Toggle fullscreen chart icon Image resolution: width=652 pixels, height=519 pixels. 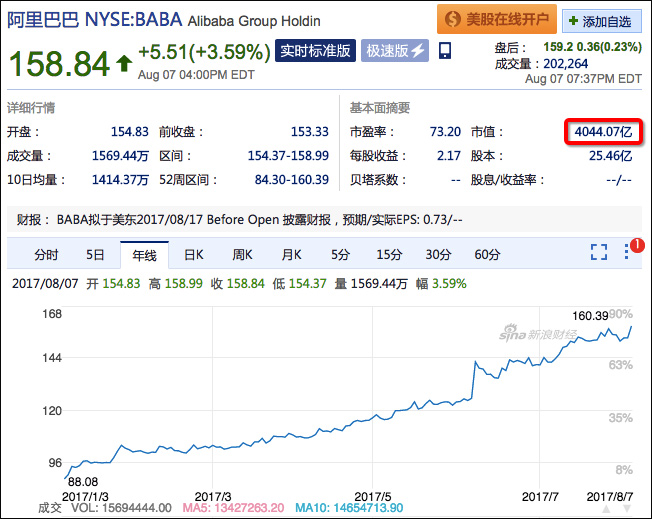pyautogui.click(x=599, y=252)
